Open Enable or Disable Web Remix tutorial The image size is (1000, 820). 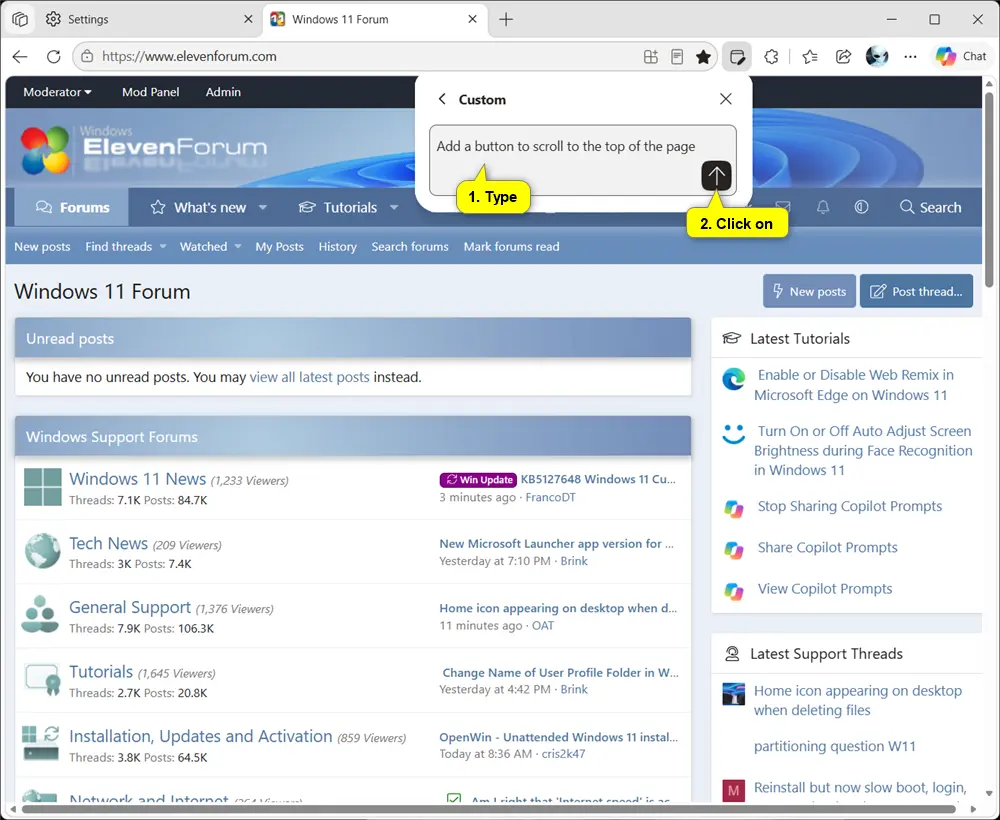click(853, 384)
